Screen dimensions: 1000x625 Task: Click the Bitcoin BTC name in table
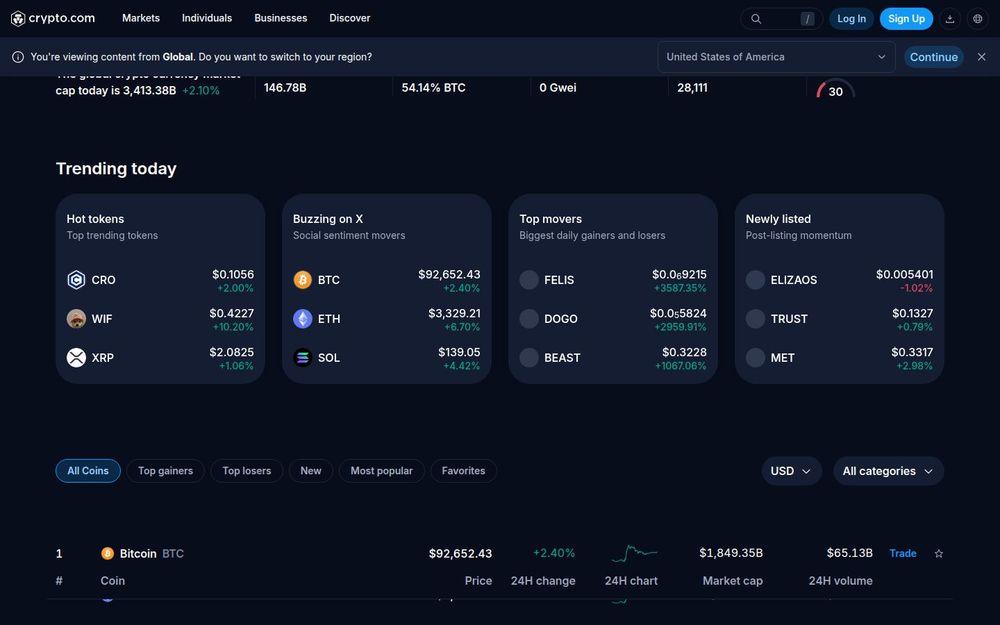[x=152, y=554]
